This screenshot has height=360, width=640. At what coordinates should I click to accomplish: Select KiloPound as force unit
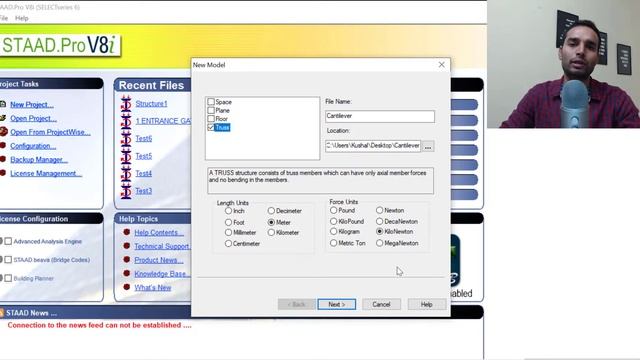point(333,221)
